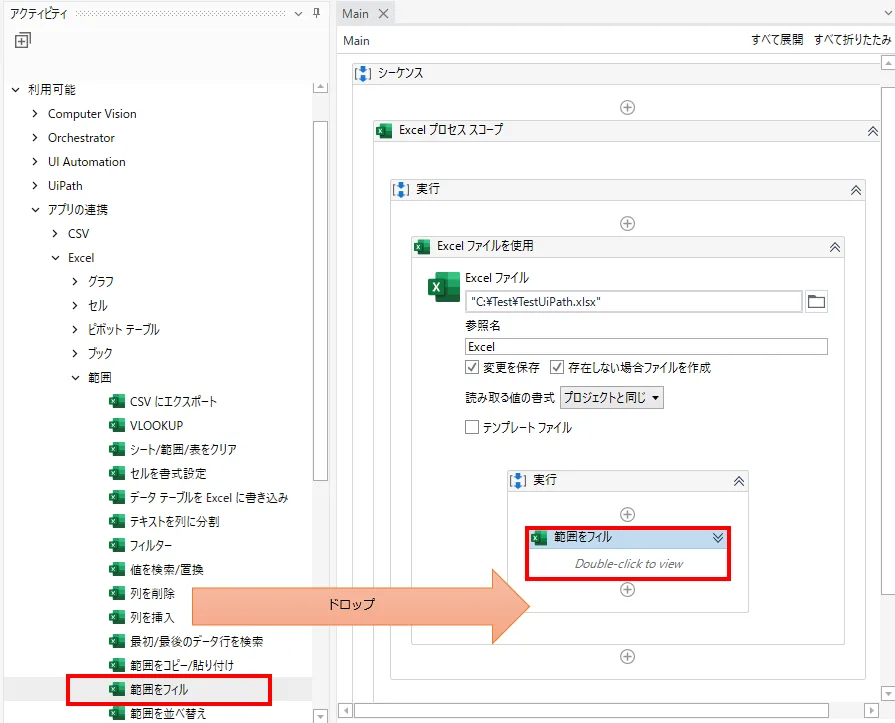Viewport: 895px width, 723px height.
Task: Click the 参照名 input field containing Excel
Action: 646,346
